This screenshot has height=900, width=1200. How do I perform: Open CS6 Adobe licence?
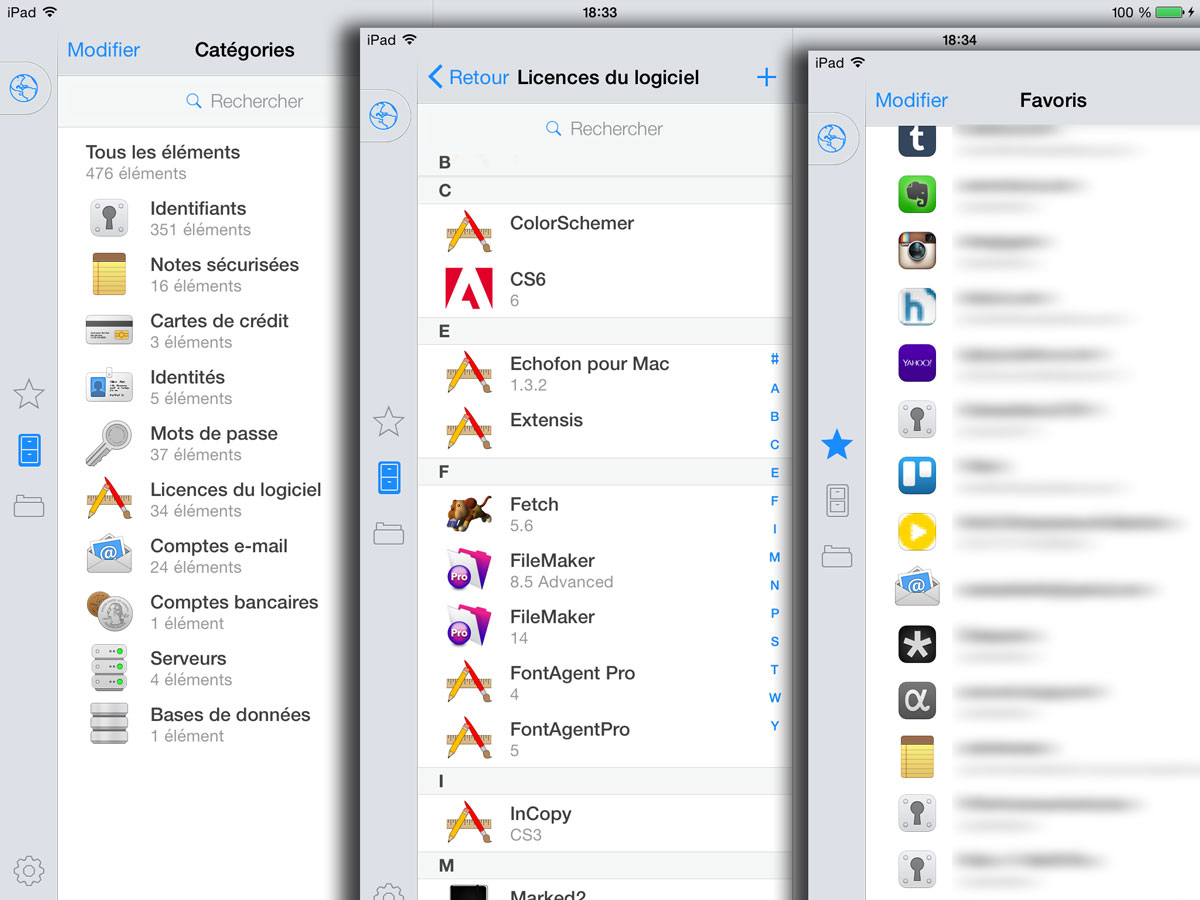click(605, 289)
